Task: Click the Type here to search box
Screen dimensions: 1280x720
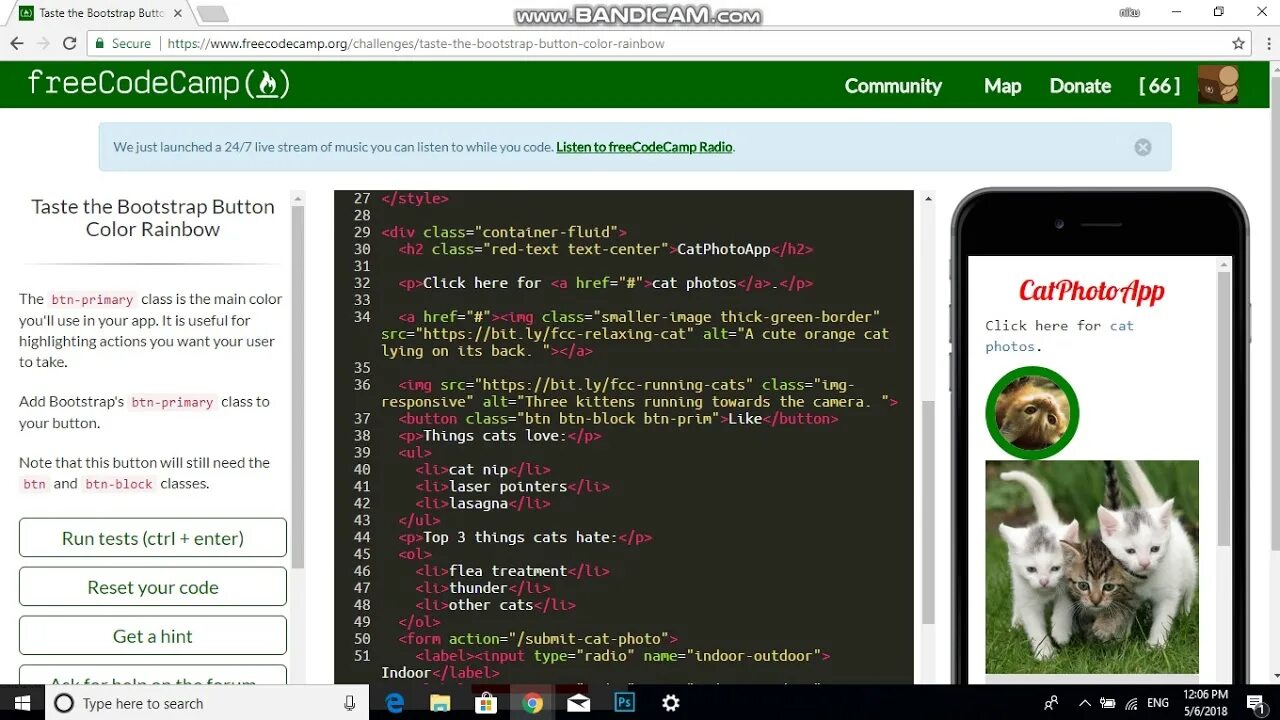Action: 208,703
